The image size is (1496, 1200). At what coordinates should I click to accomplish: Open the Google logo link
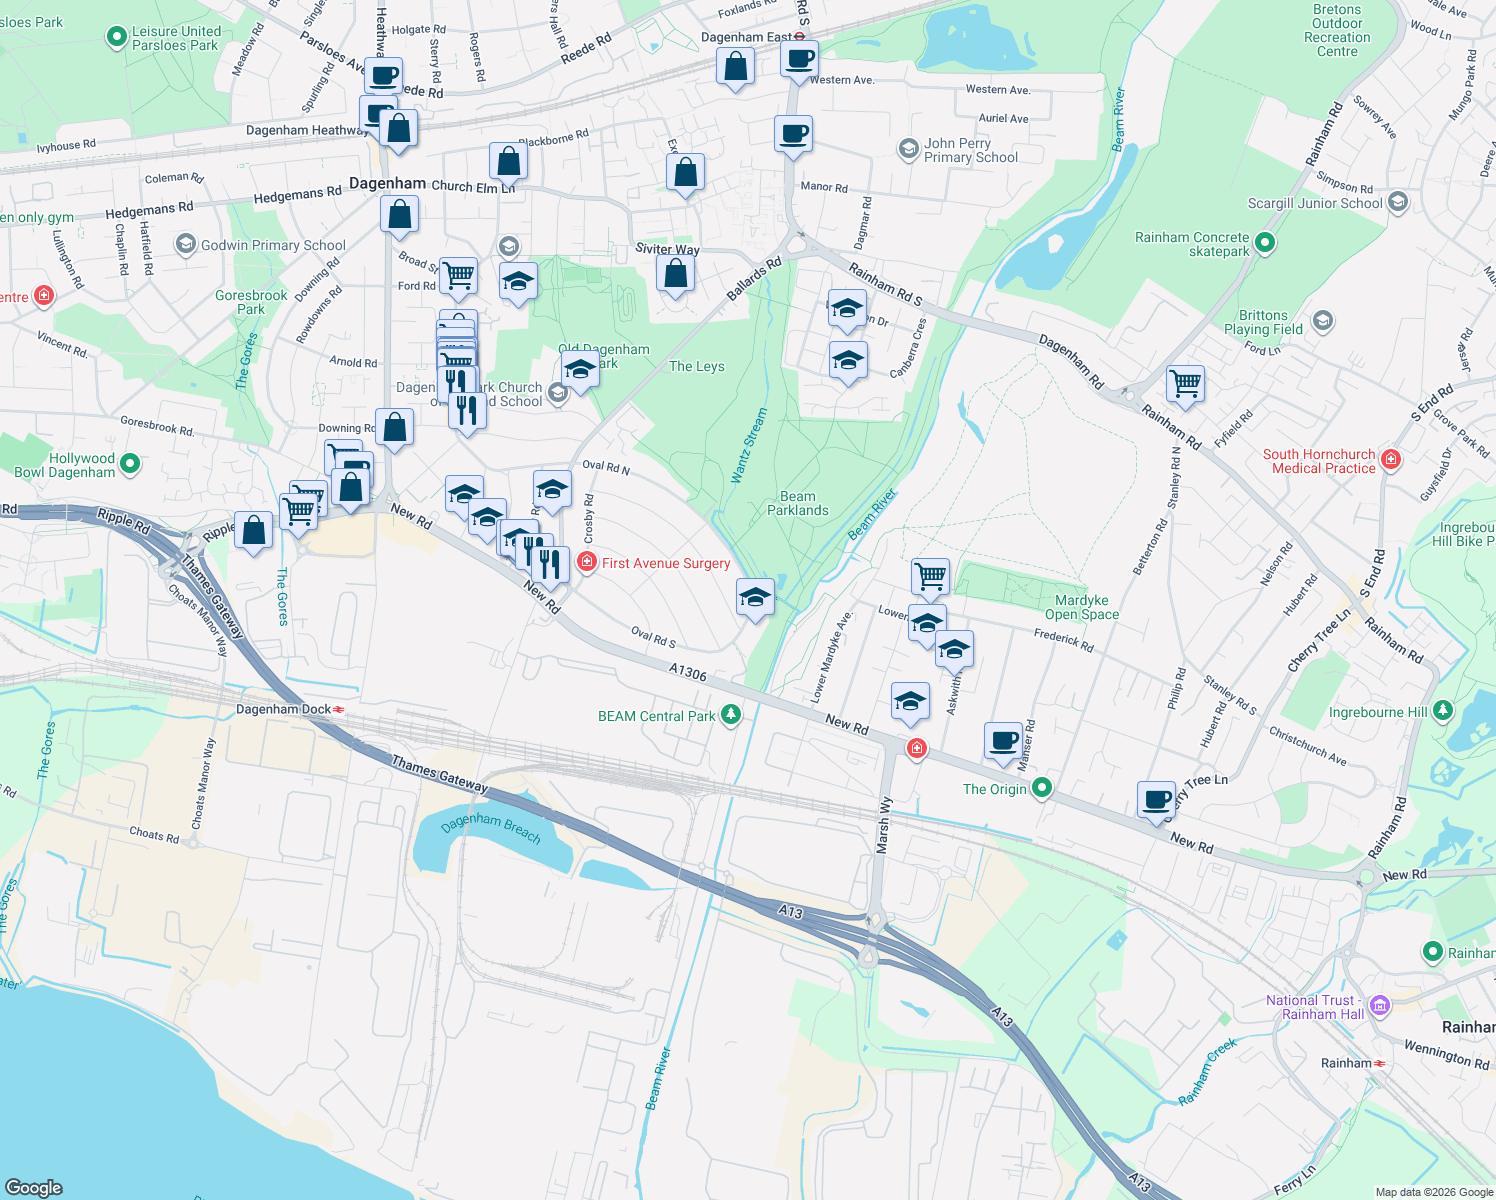(34, 1187)
